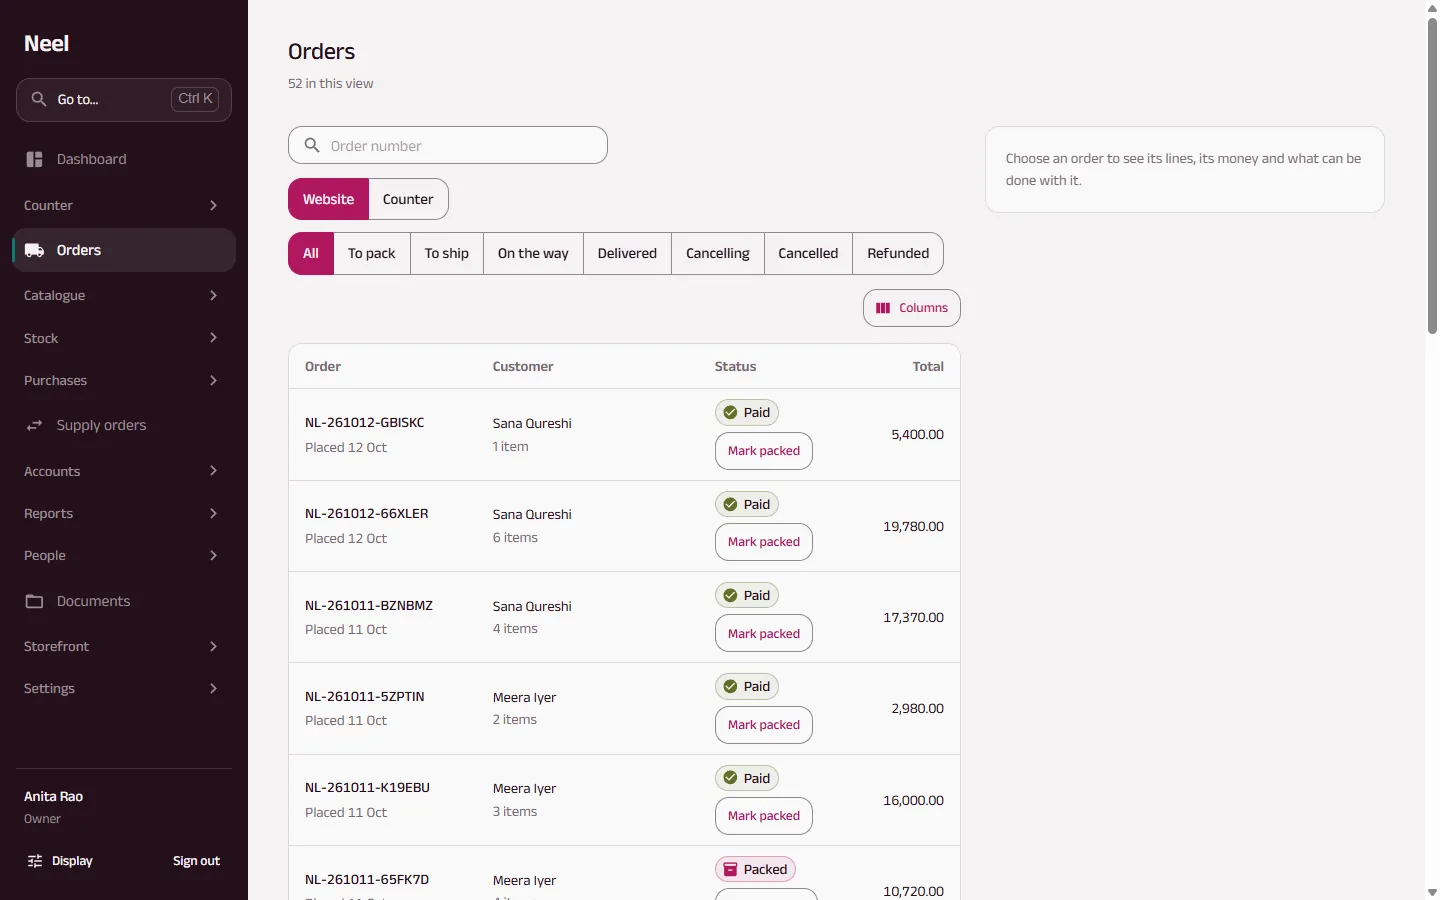This screenshot has height=900, width=1440.
Task: Select the All status filter tab
Action: point(311,253)
